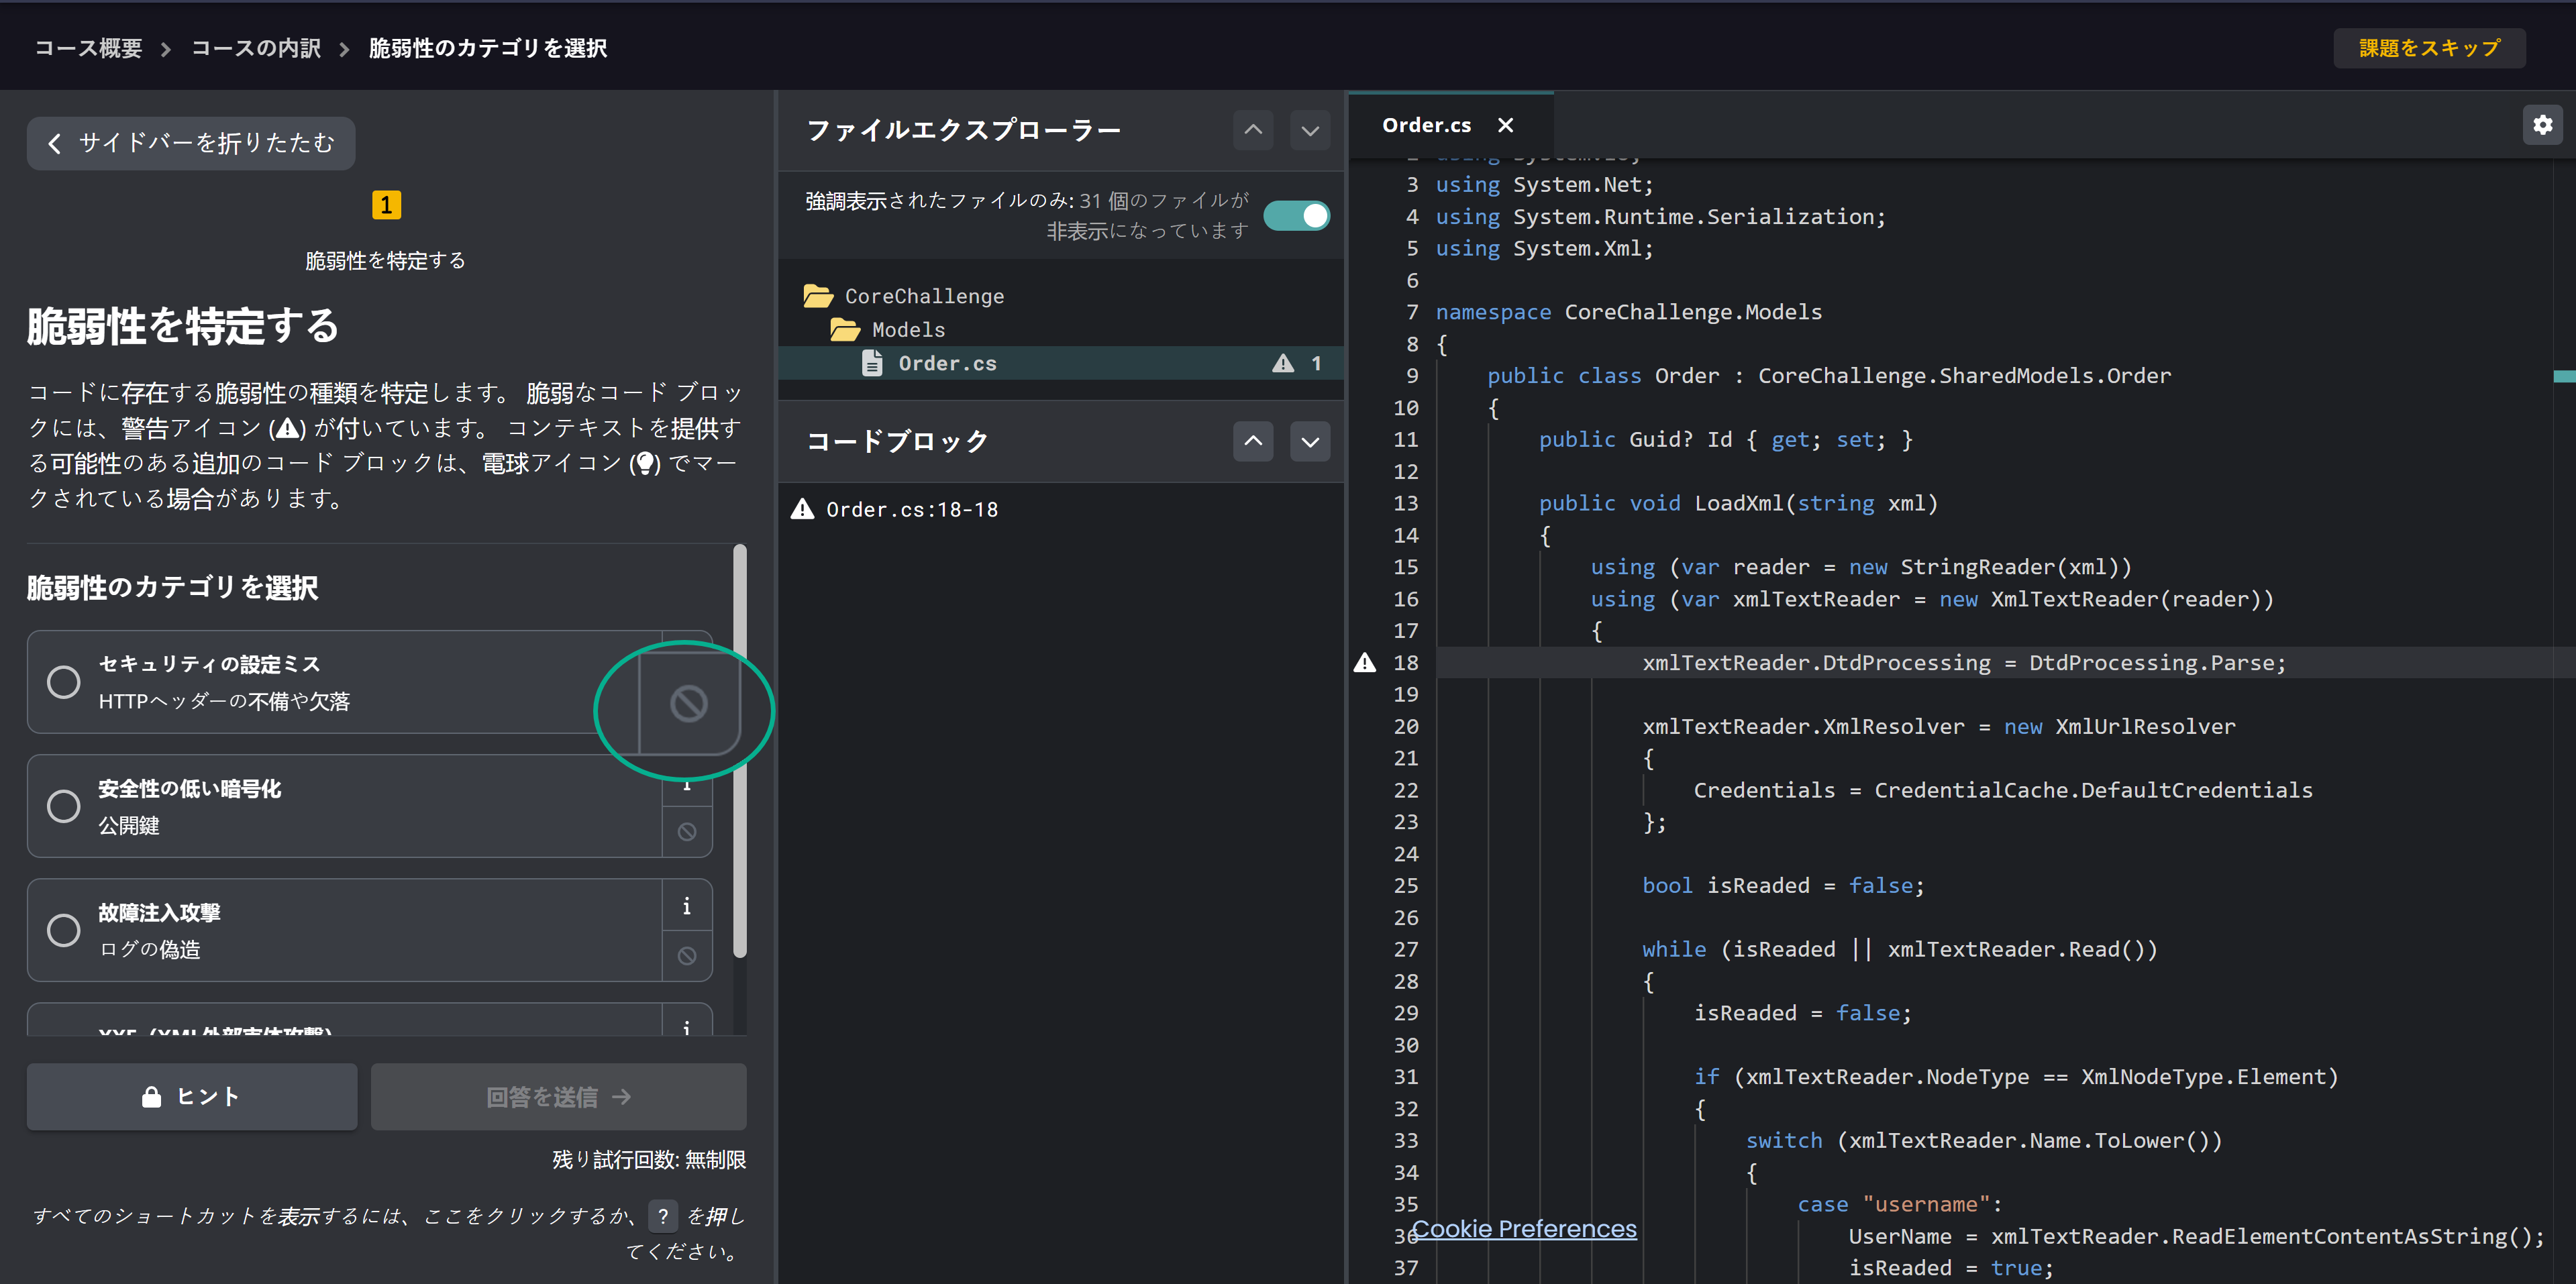The height and width of the screenshot is (1284, 2576).
Task: Click the category list scrollbar
Action: (x=740, y=750)
